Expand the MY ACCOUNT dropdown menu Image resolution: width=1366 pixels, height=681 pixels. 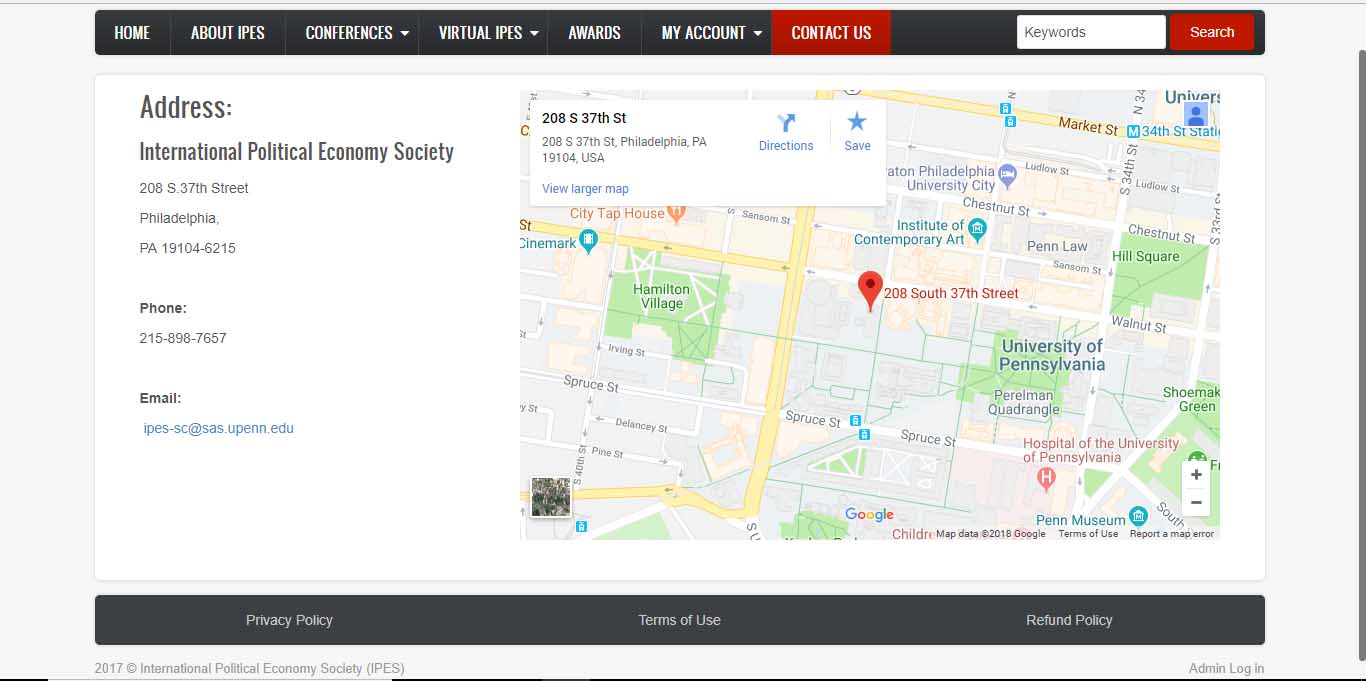tap(706, 33)
